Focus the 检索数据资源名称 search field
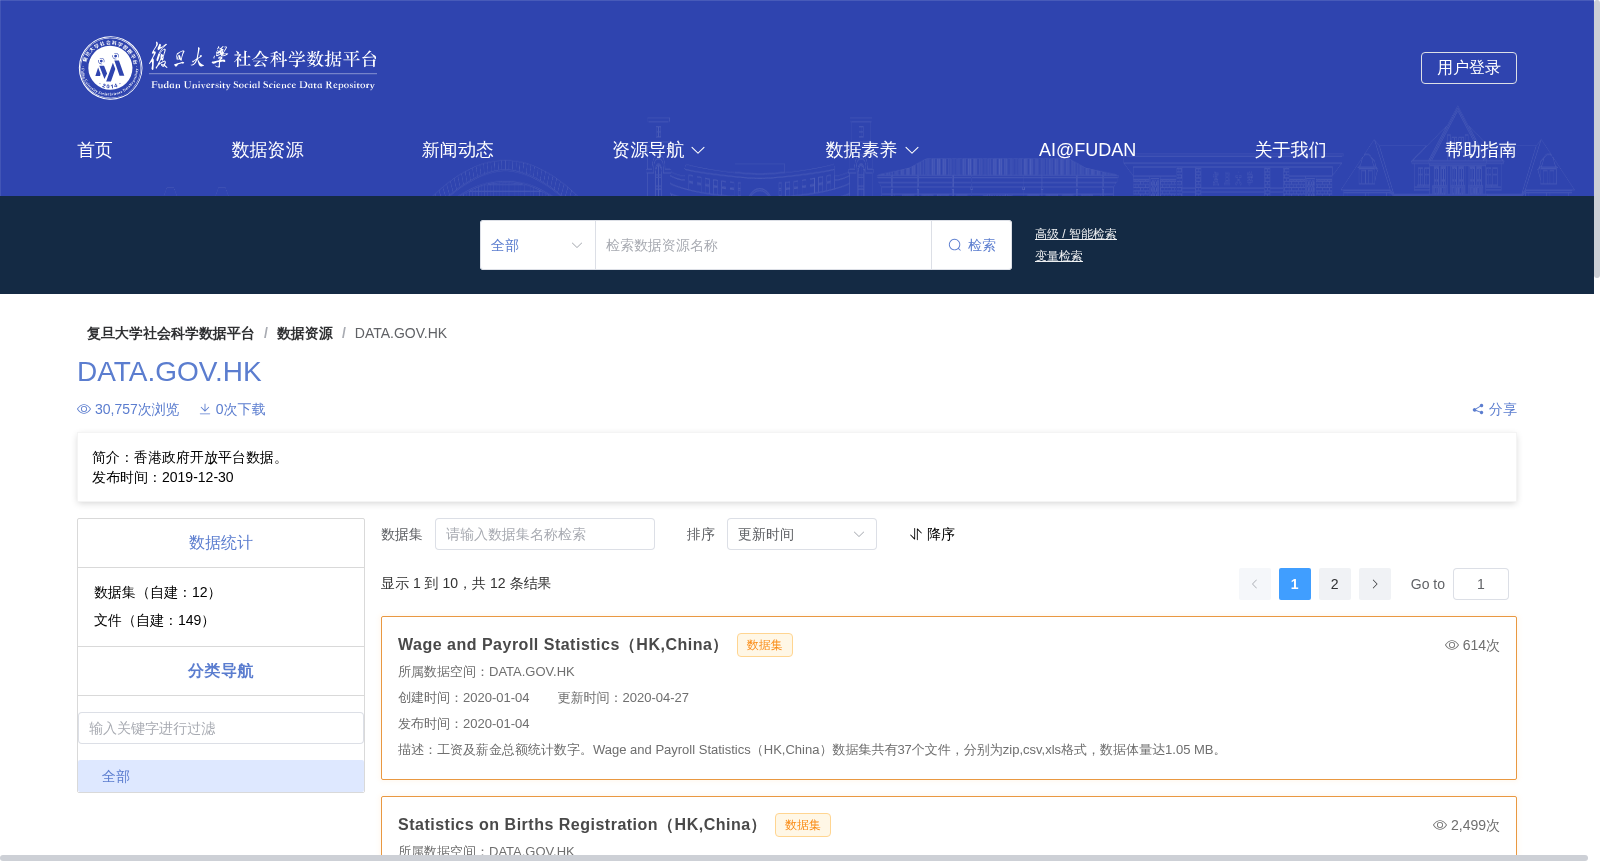 [764, 245]
